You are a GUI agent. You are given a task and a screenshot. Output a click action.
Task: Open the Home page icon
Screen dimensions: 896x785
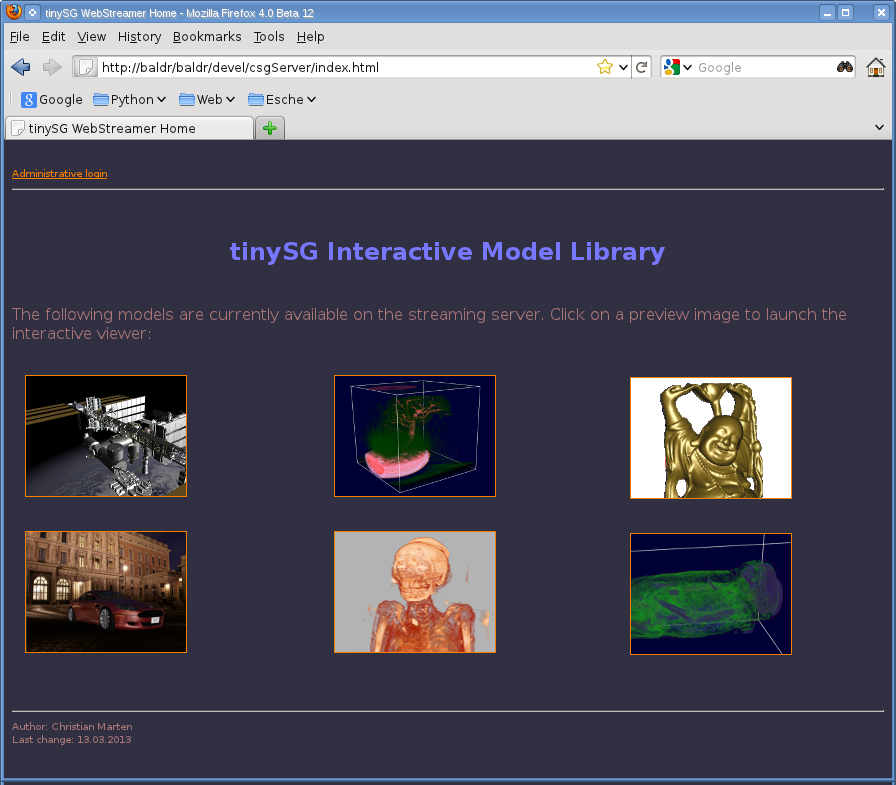875,67
